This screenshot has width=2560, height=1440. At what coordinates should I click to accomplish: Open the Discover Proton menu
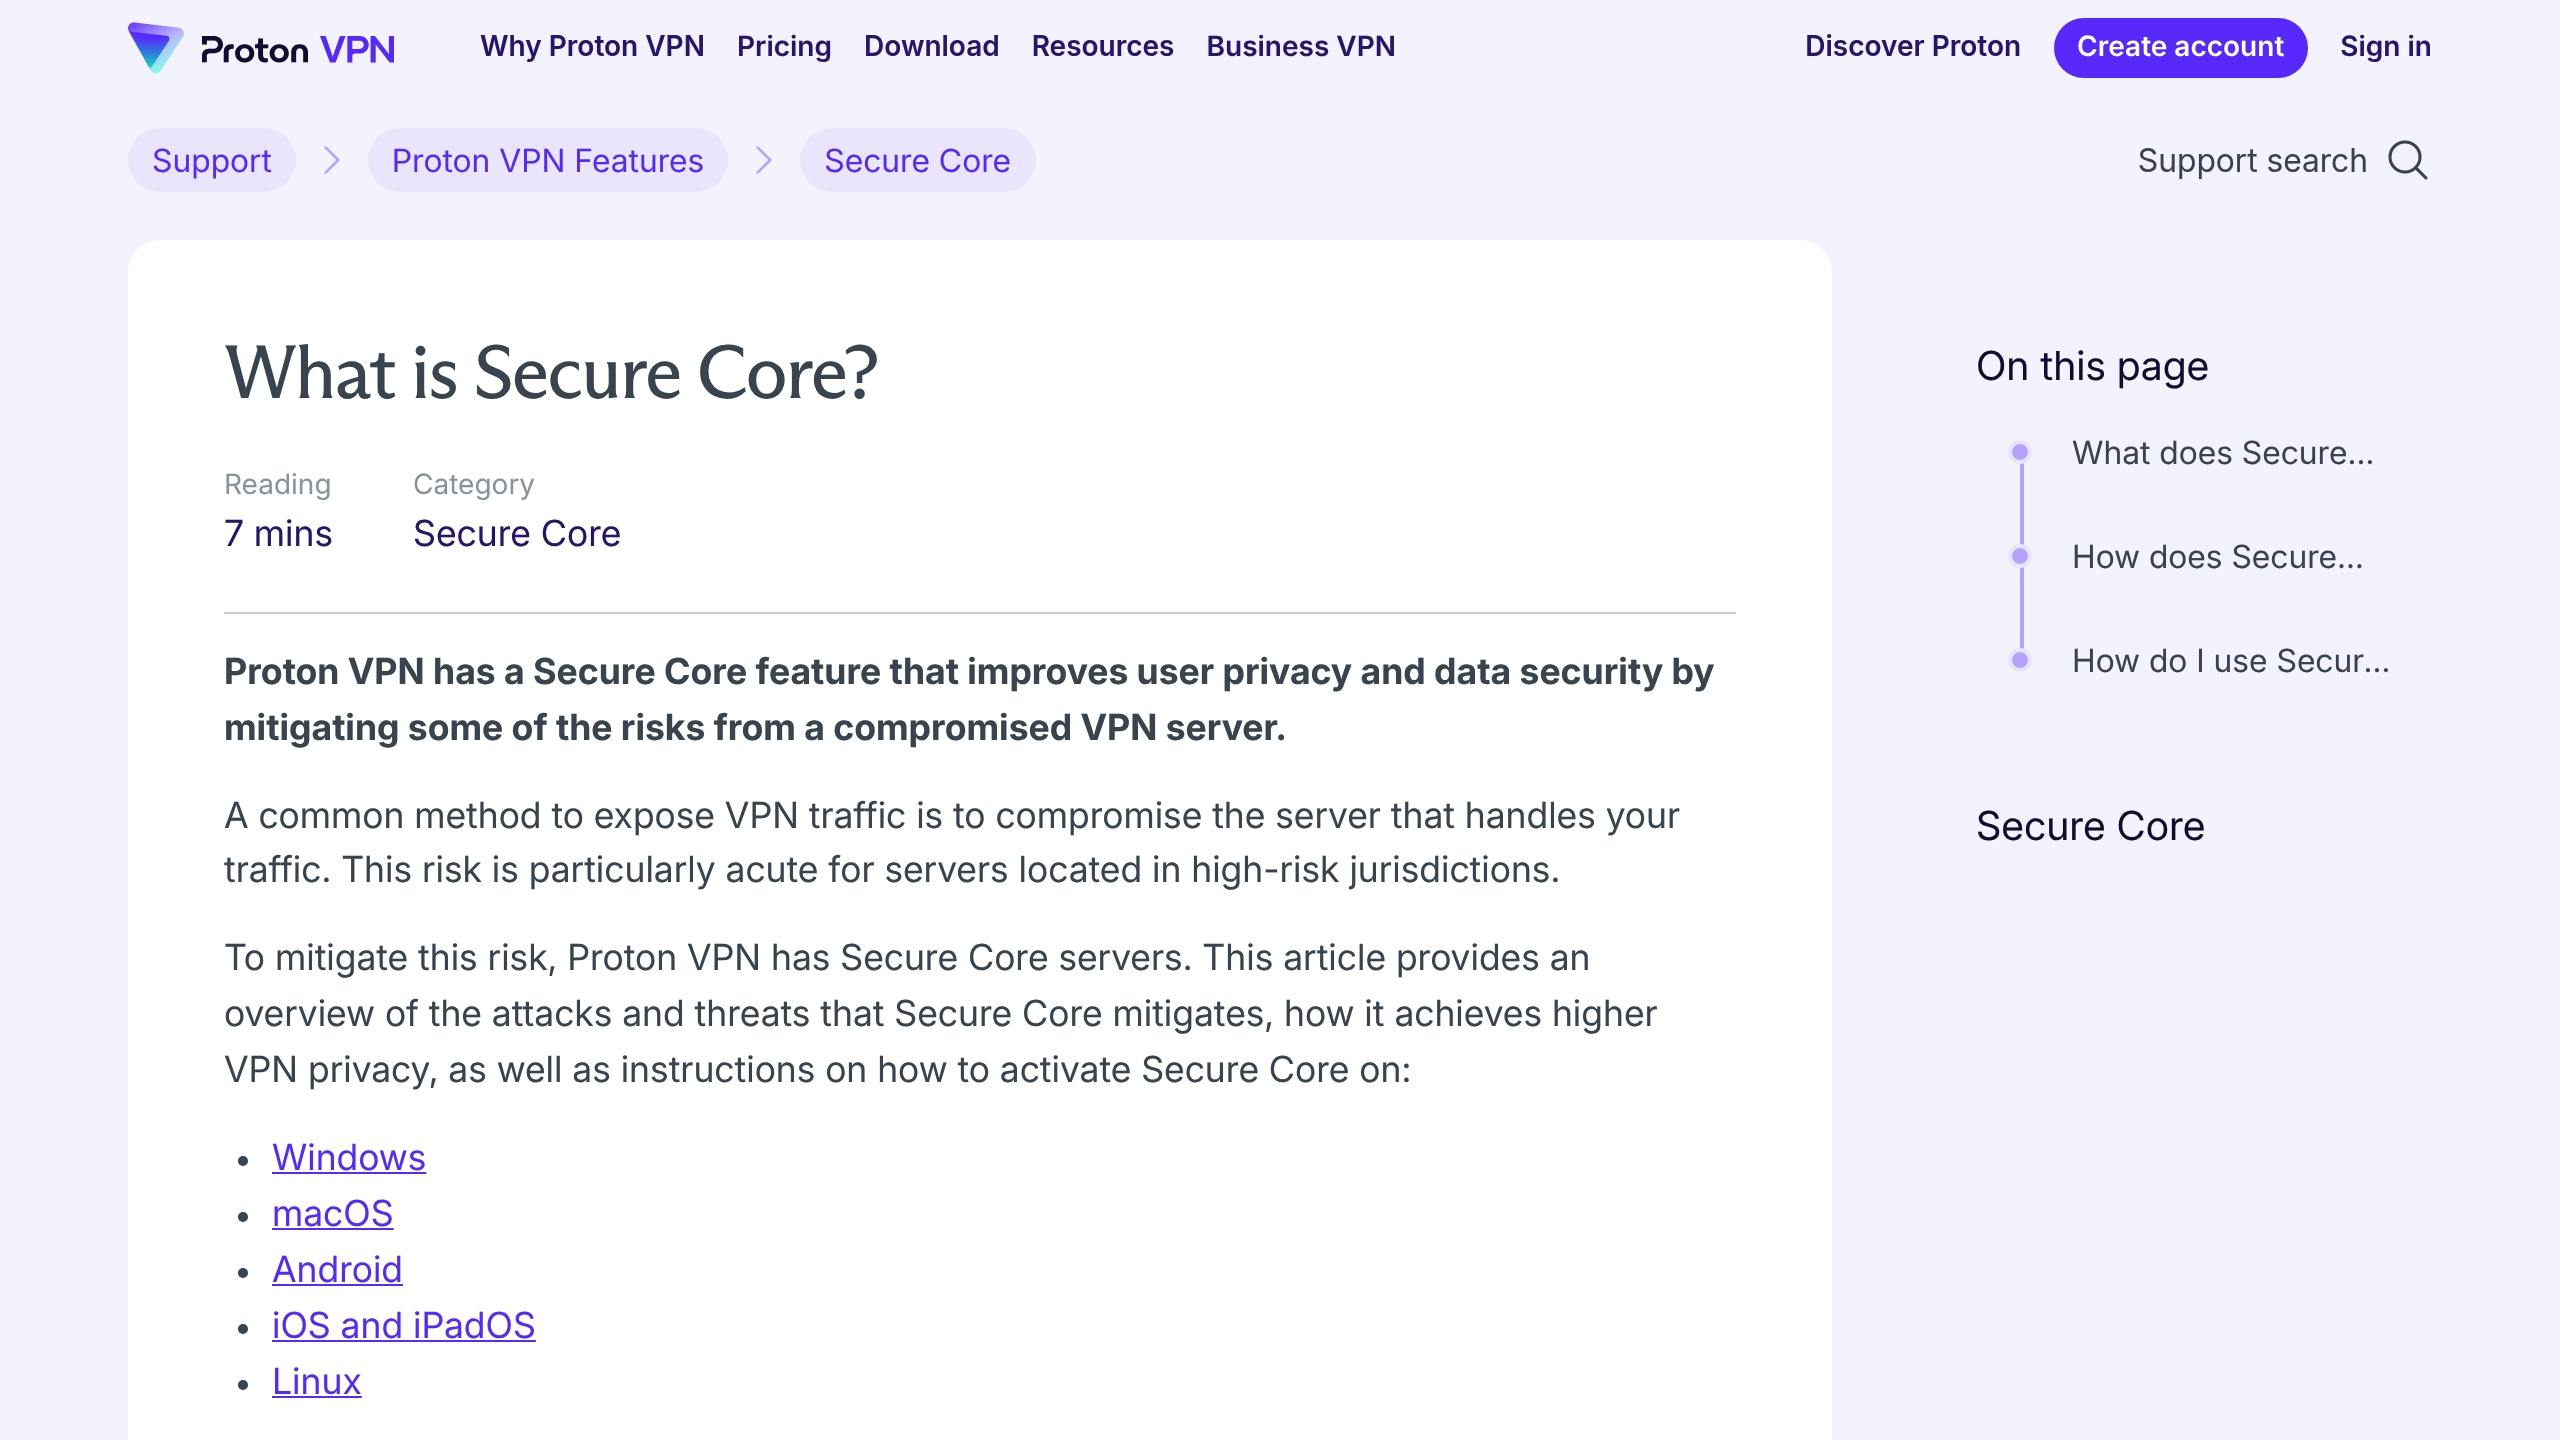(x=1912, y=46)
